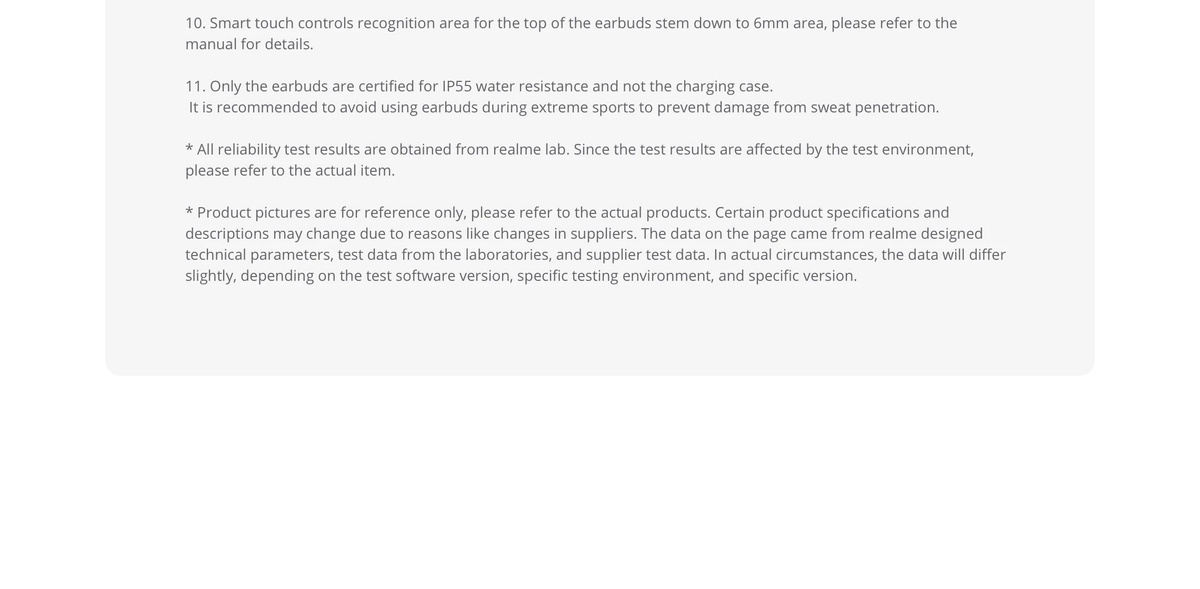Click the asterisk before "Product pictures"
1200x589 pixels.
click(189, 211)
